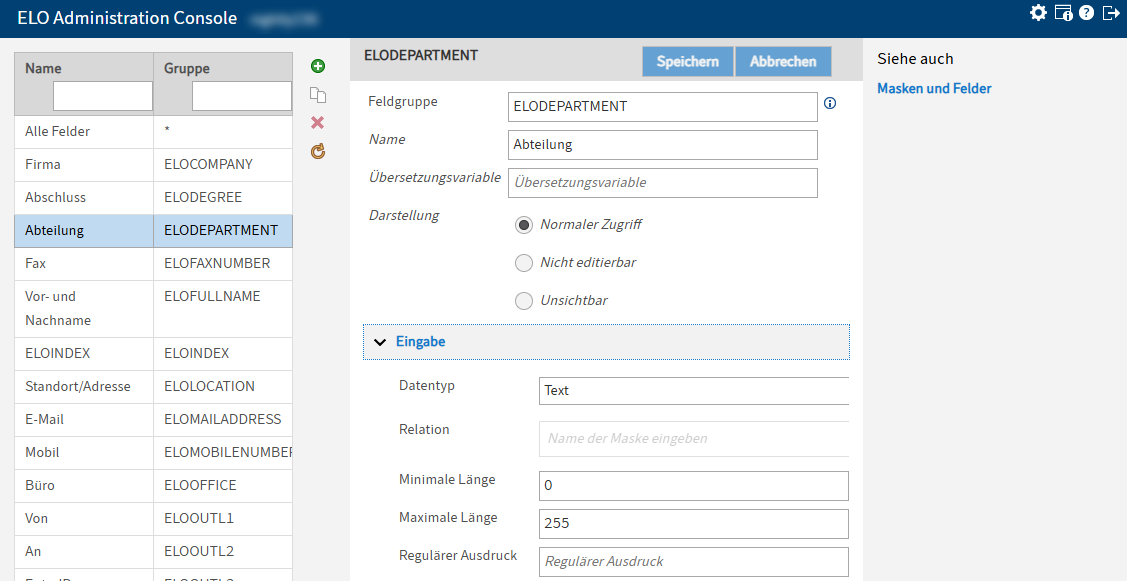Viewport: 1127px width, 581px height.
Task: Open help via the question mark icon
Action: coord(1086,12)
